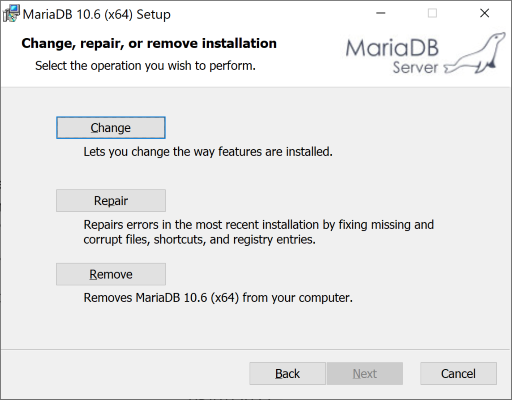Viewport: 512px width, 400px height.
Task: Close the setup dialog with X
Action: coord(484,13)
